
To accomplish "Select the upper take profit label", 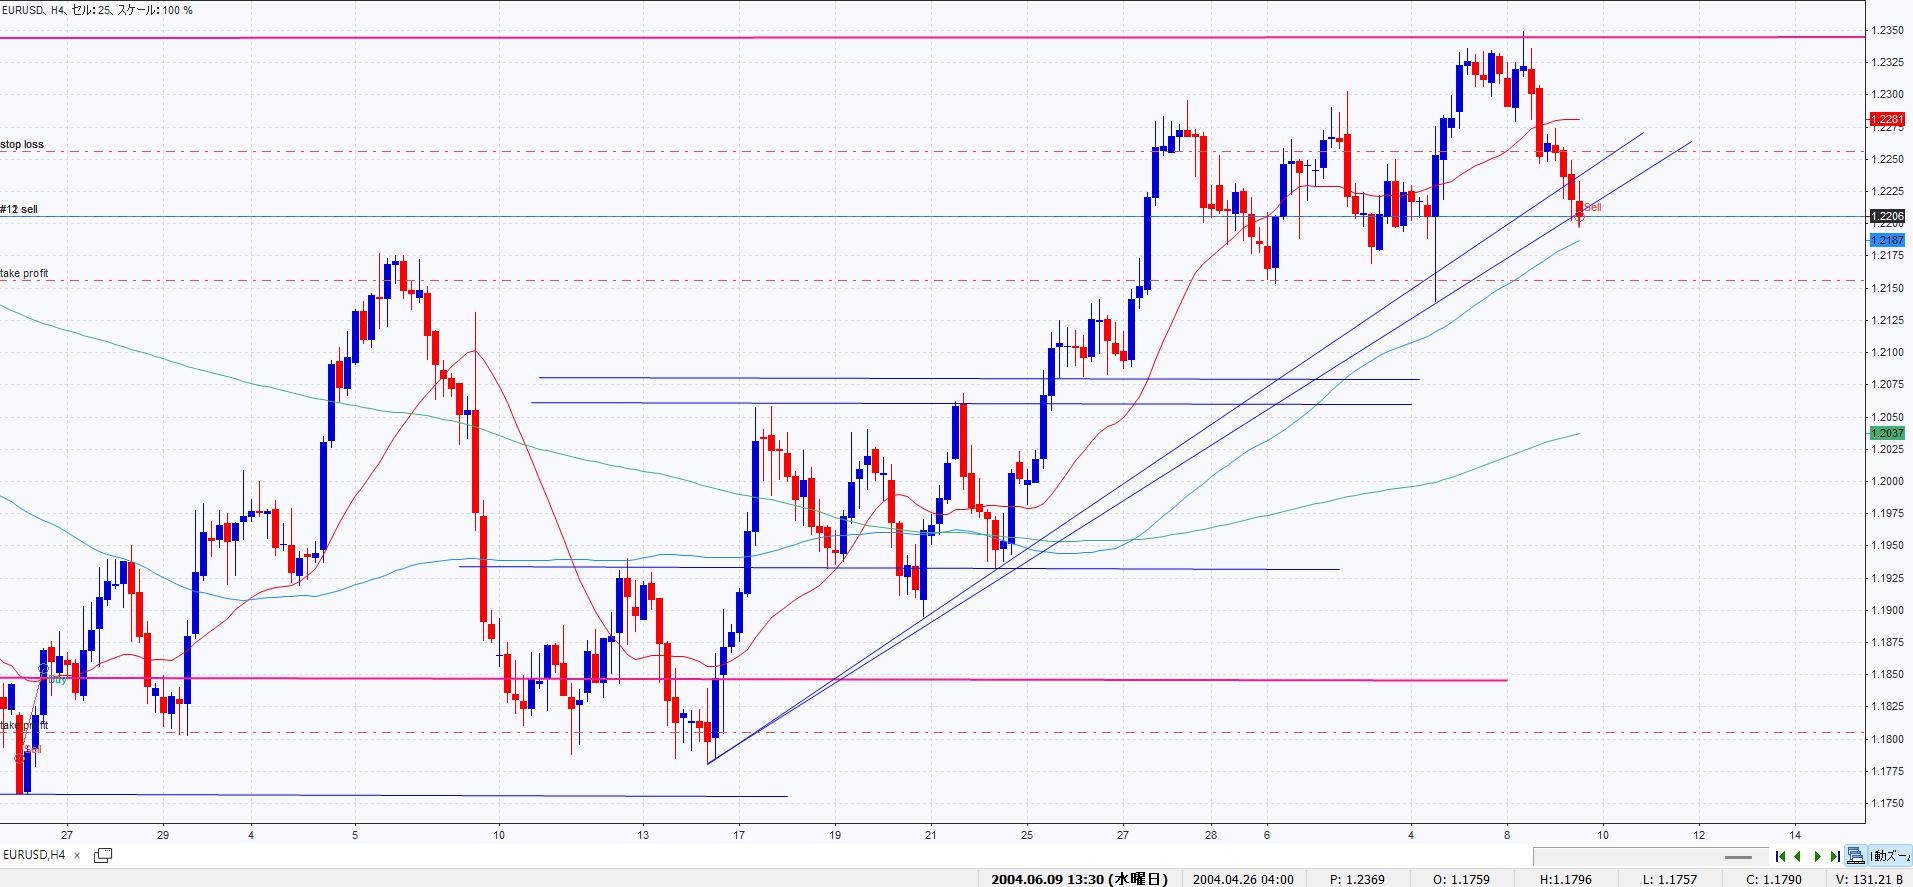I will pyautogui.click(x=25, y=274).
